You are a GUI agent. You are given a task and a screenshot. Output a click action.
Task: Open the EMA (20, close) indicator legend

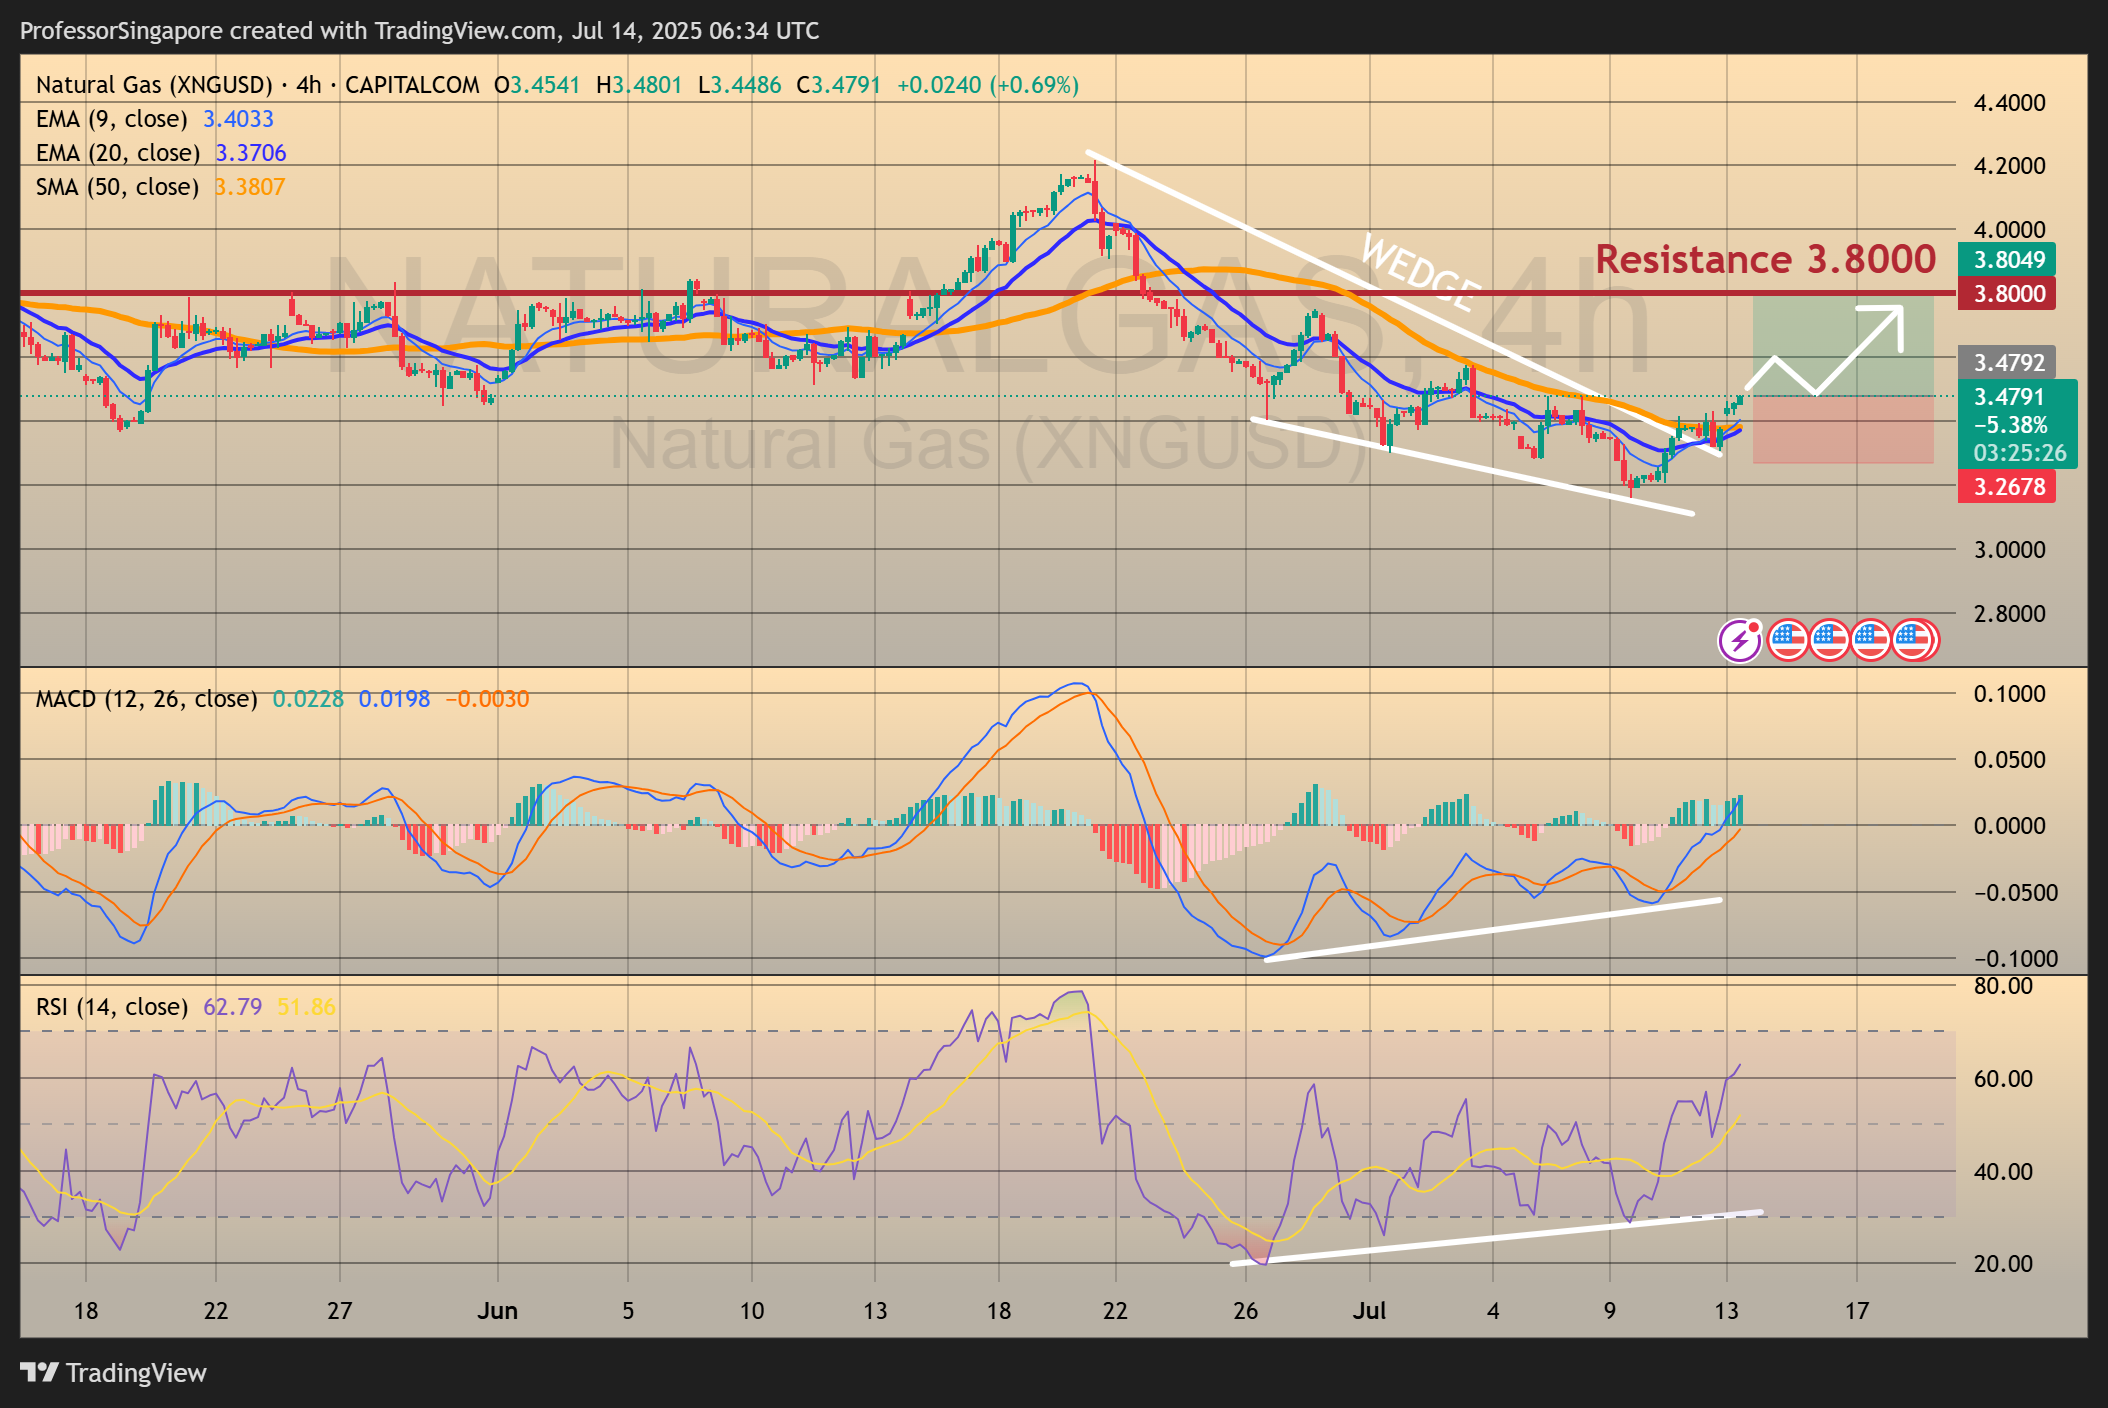118,153
